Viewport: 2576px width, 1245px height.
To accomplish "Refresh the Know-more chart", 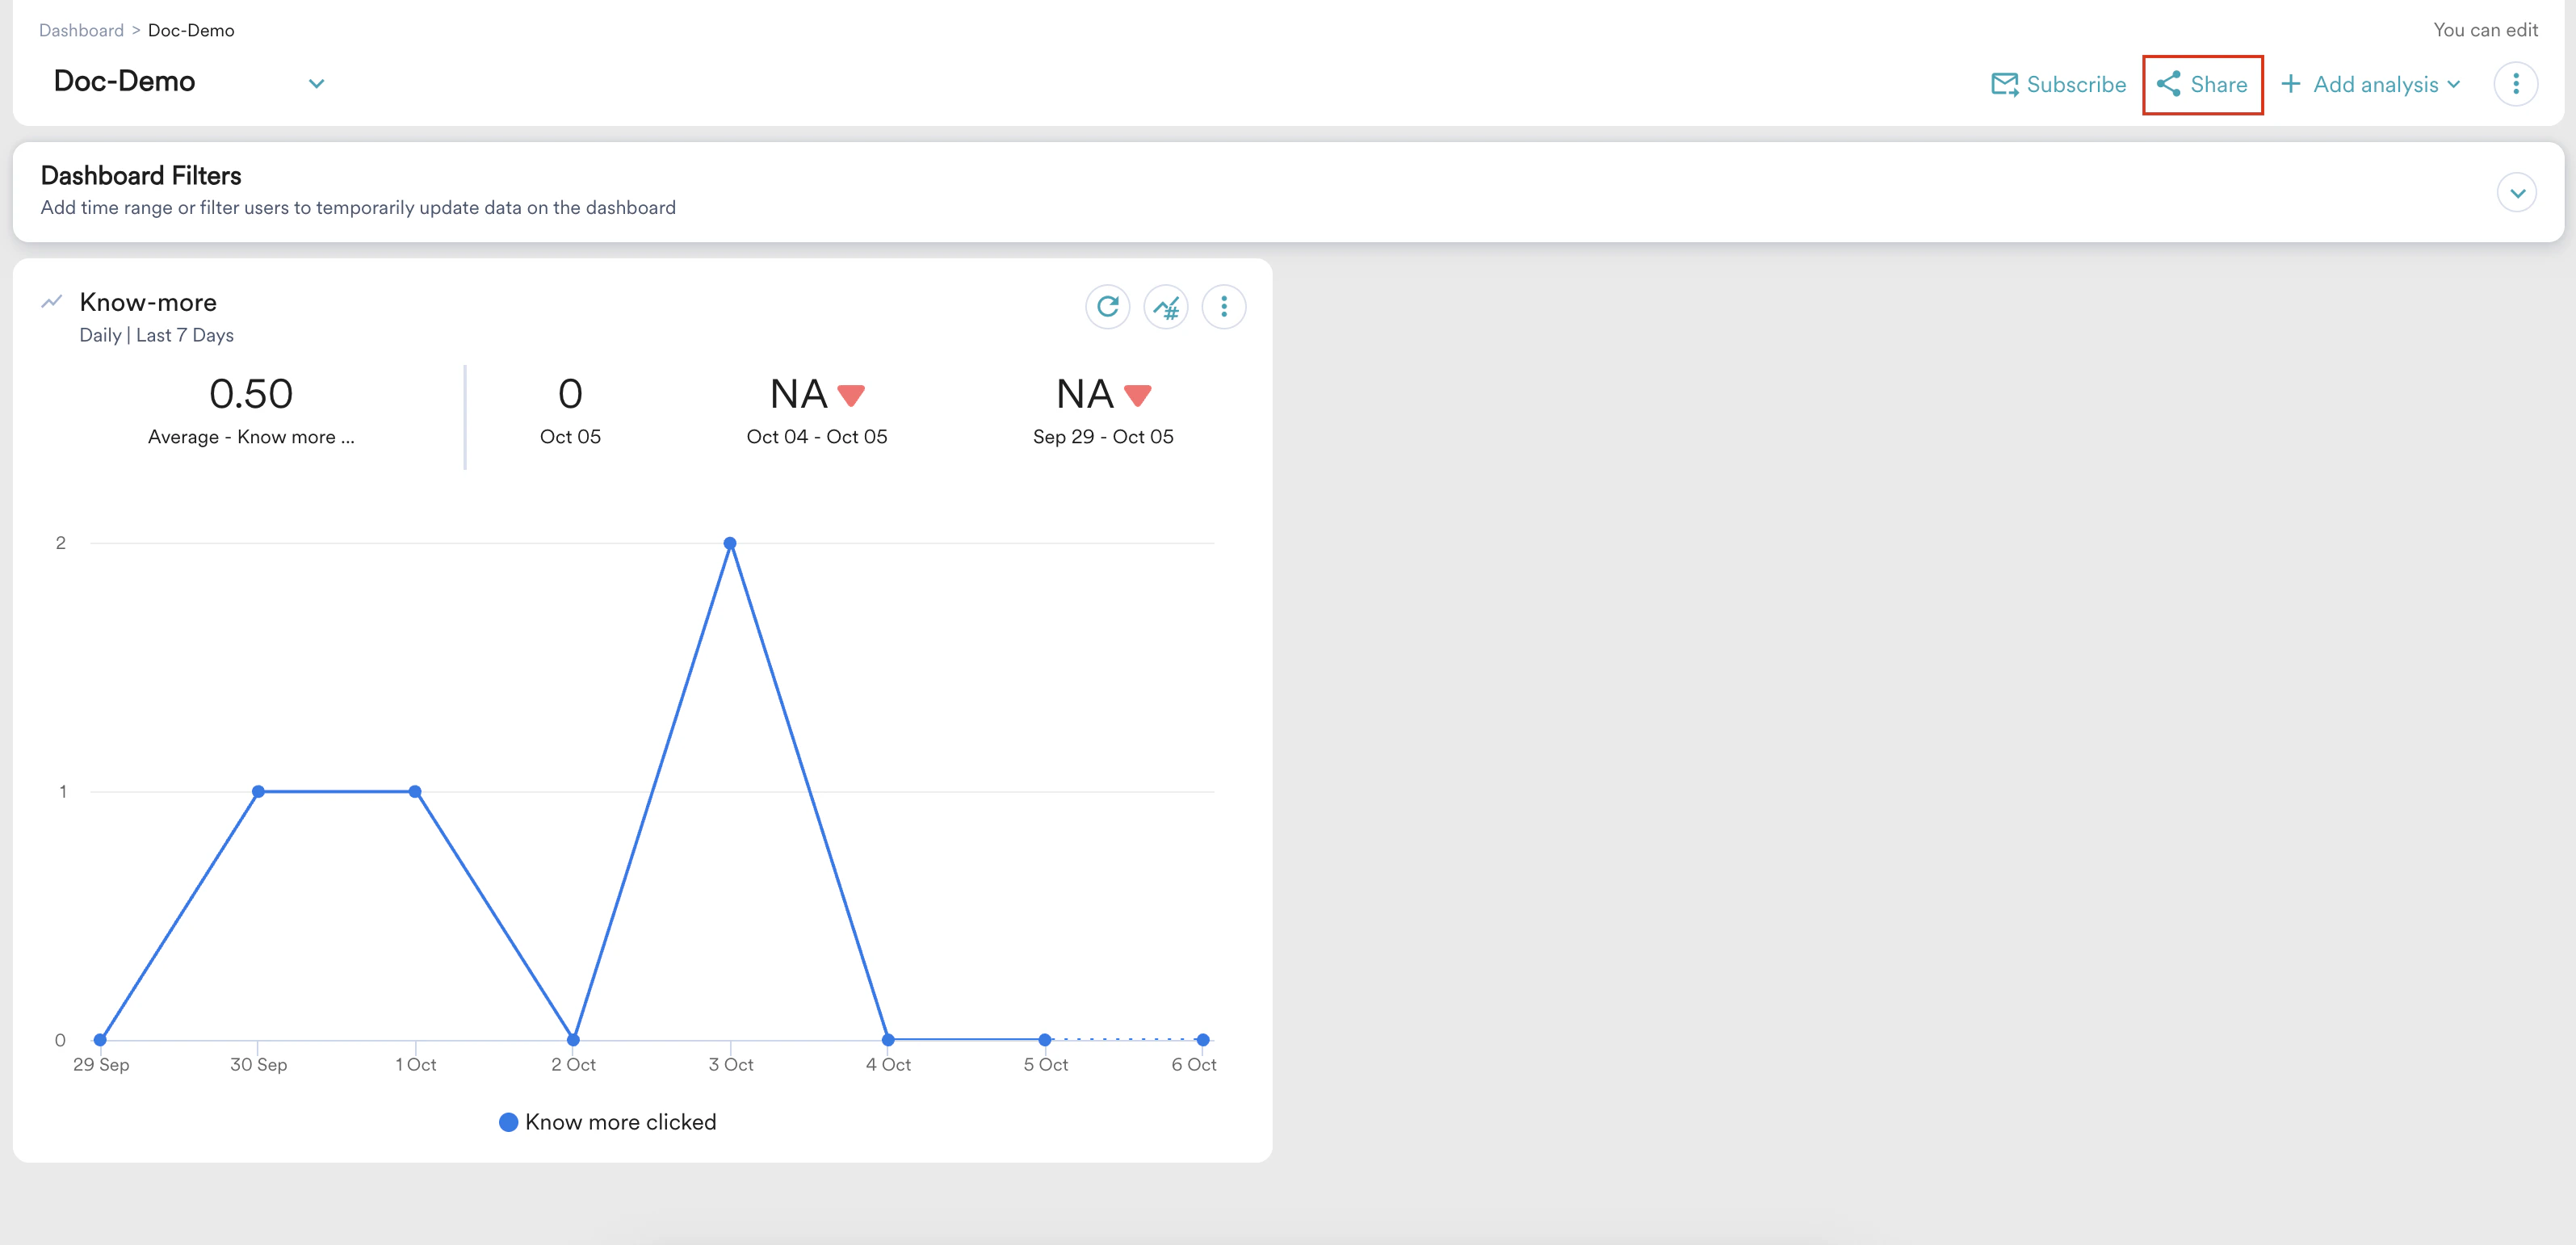I will tap(1107, 306).
